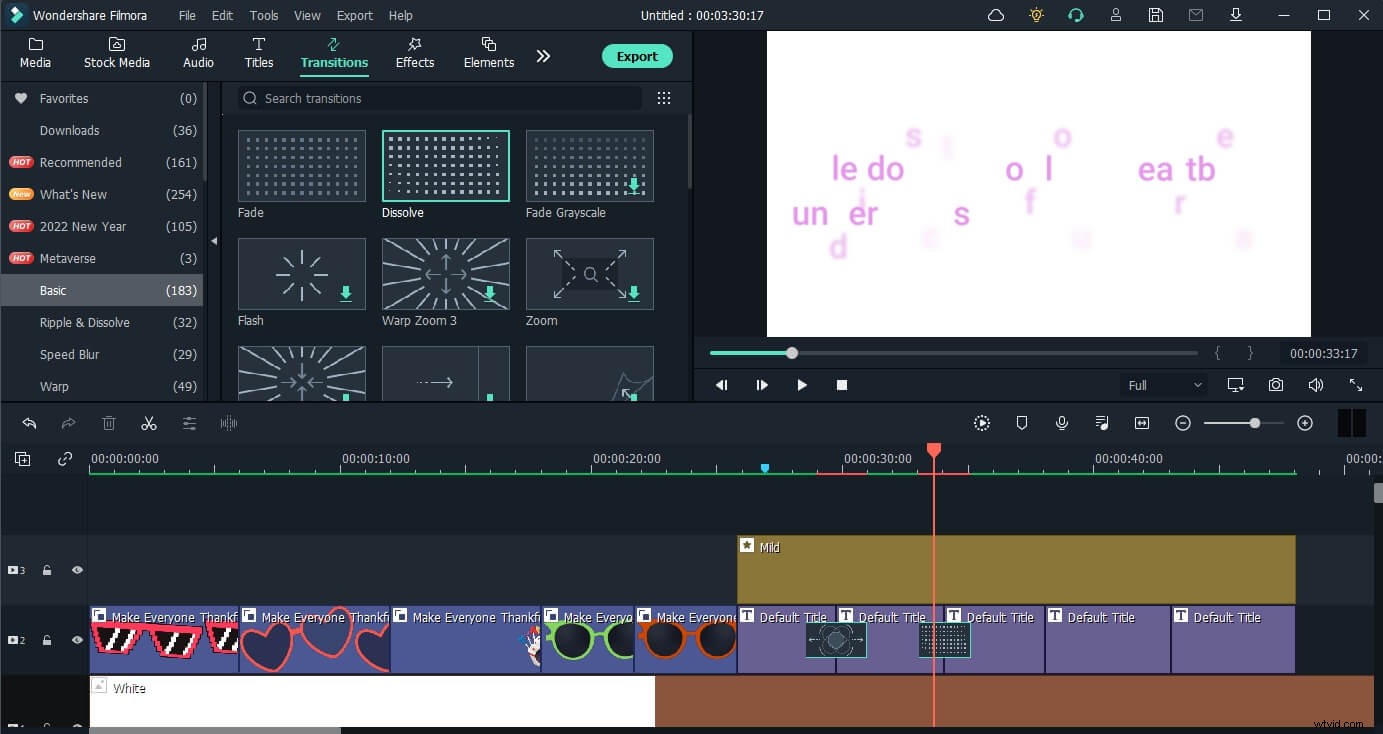Open the display monitor settings icon
Screen dimensions: 1383x734
[1236, 385]
